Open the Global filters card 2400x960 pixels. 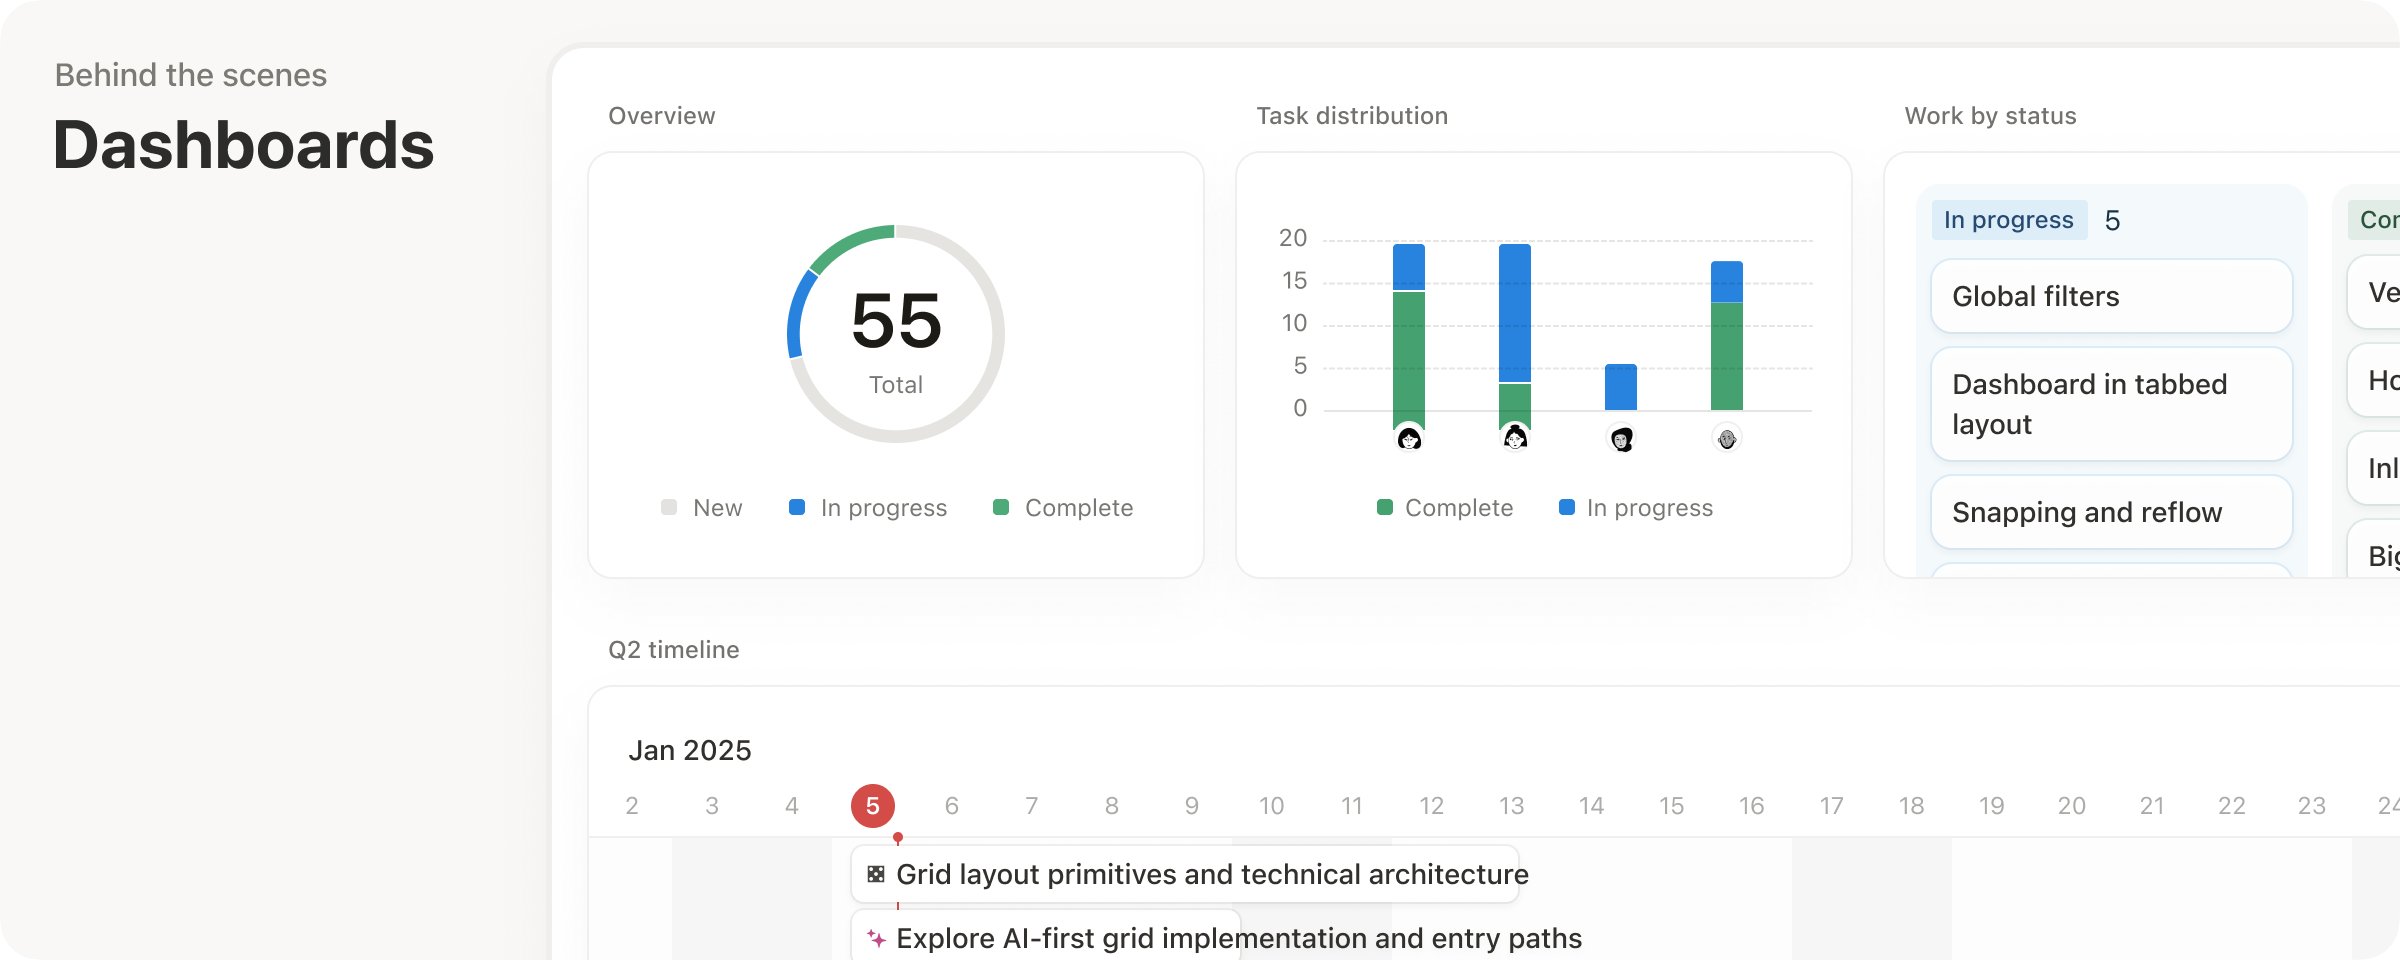pyautogui.click(x=2111, y=296)
